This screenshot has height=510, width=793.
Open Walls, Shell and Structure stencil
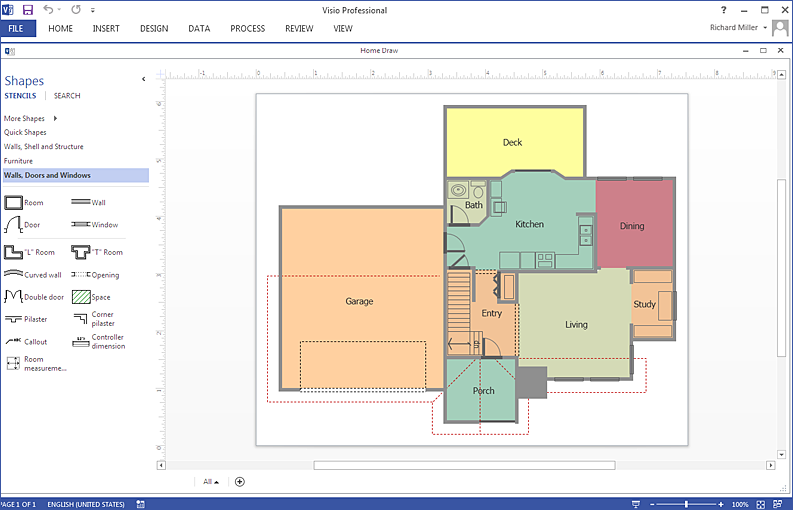click(x=43, y=146)
